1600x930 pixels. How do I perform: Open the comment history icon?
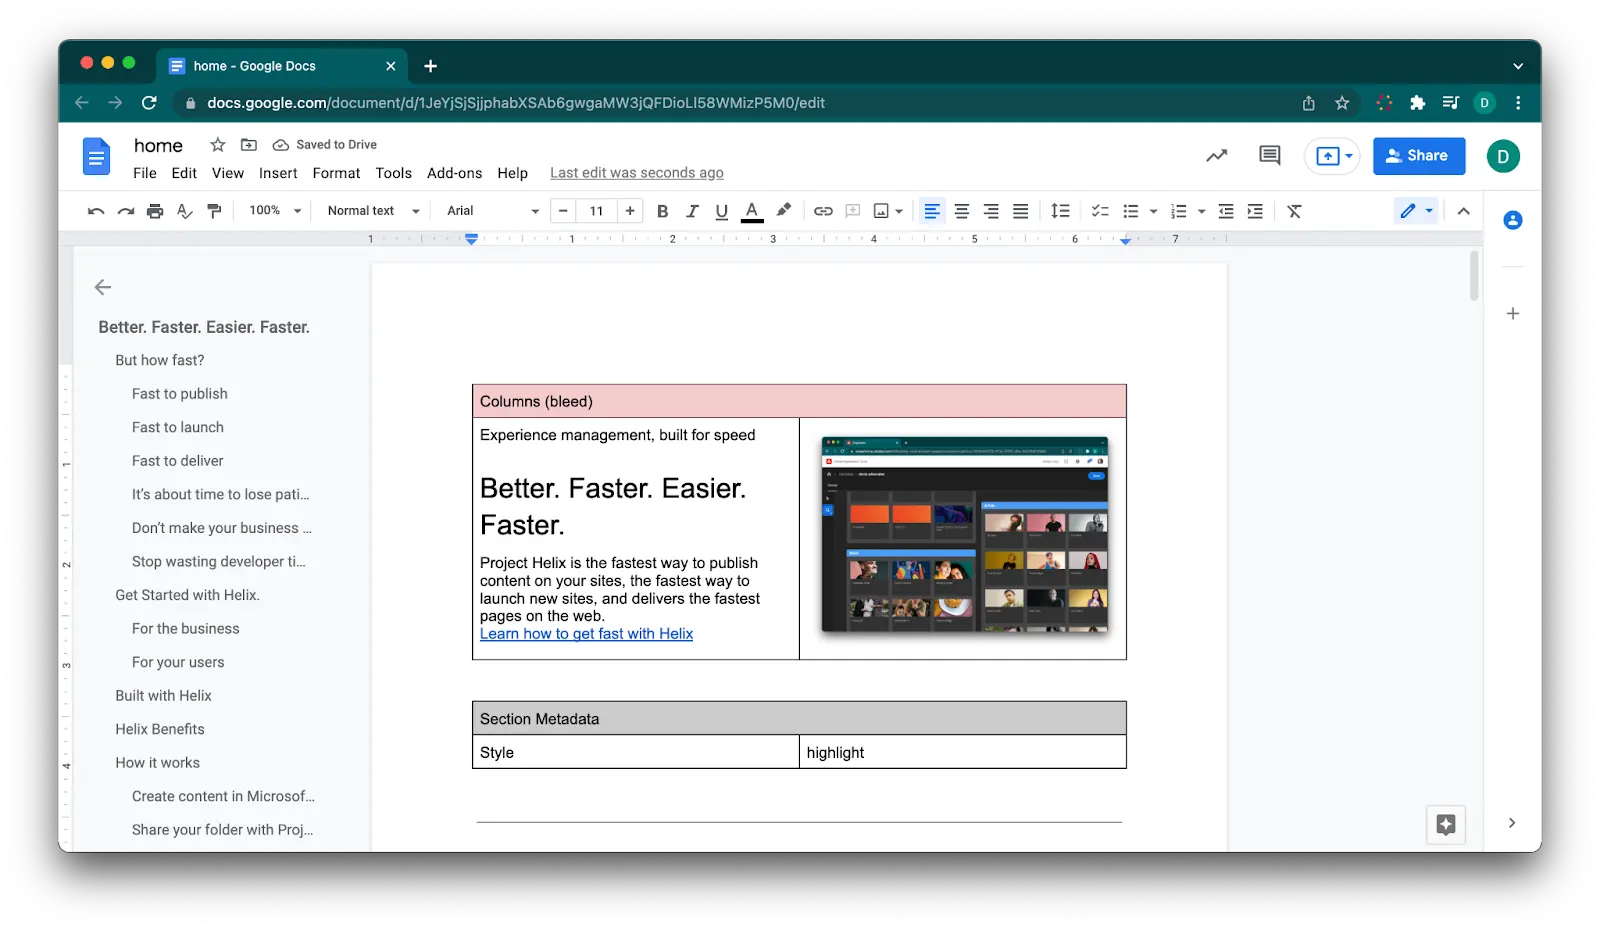(1270, 155)
